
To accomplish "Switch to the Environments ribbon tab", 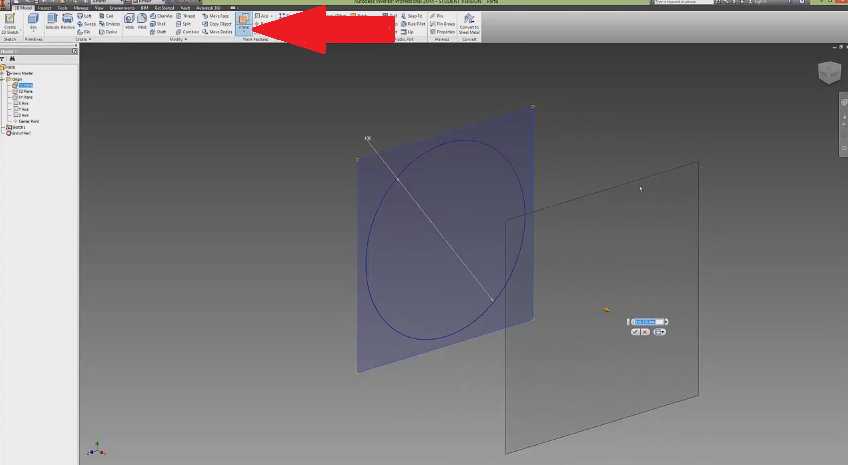I will (x=122, y=8).
